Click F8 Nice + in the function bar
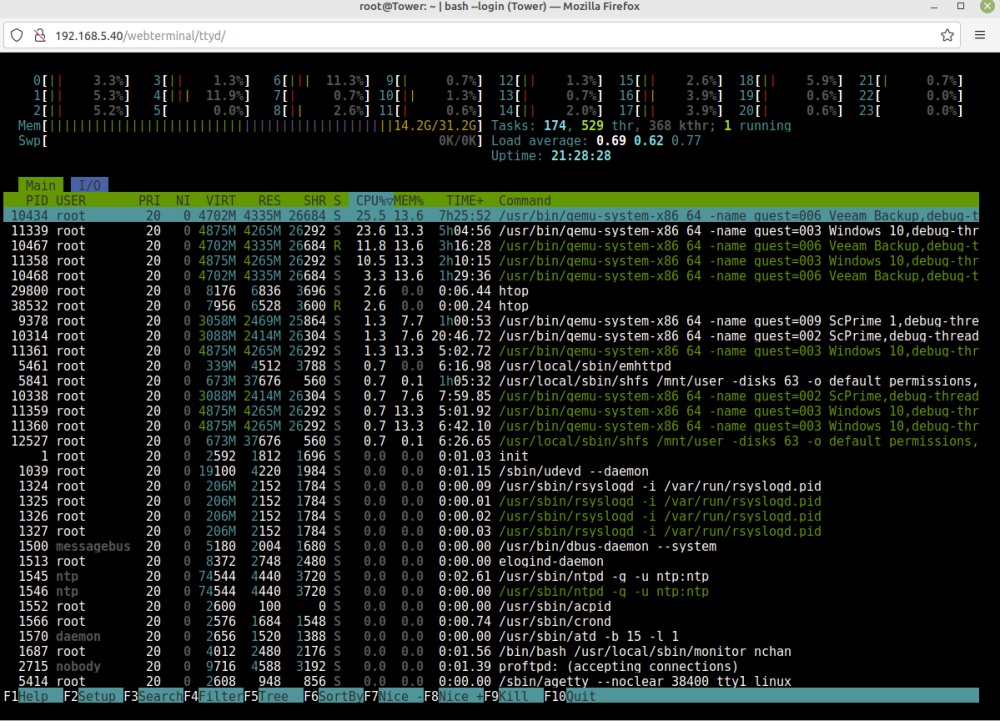The width and height of the screenshot is (1000, 721). [x=453, y=696]
